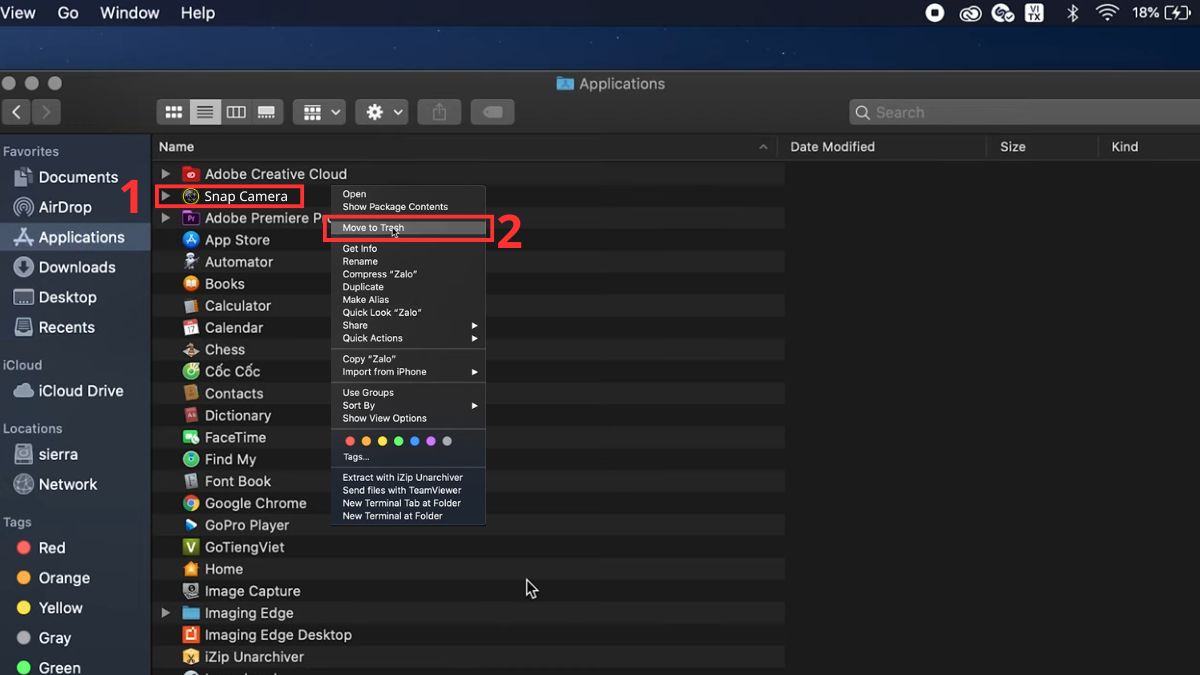Select the iZip Unarchiver icon
1200x675 pixels.
click(191, 657)
